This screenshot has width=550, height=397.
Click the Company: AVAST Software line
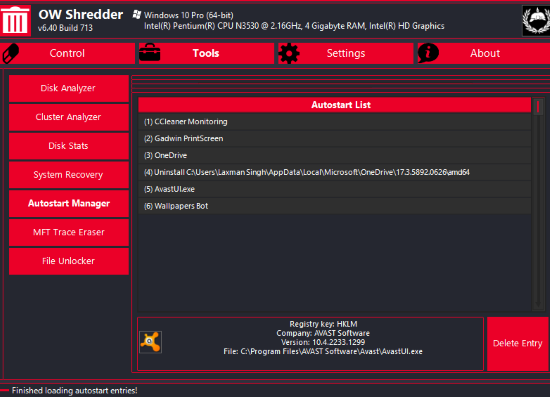click(323, 333)
